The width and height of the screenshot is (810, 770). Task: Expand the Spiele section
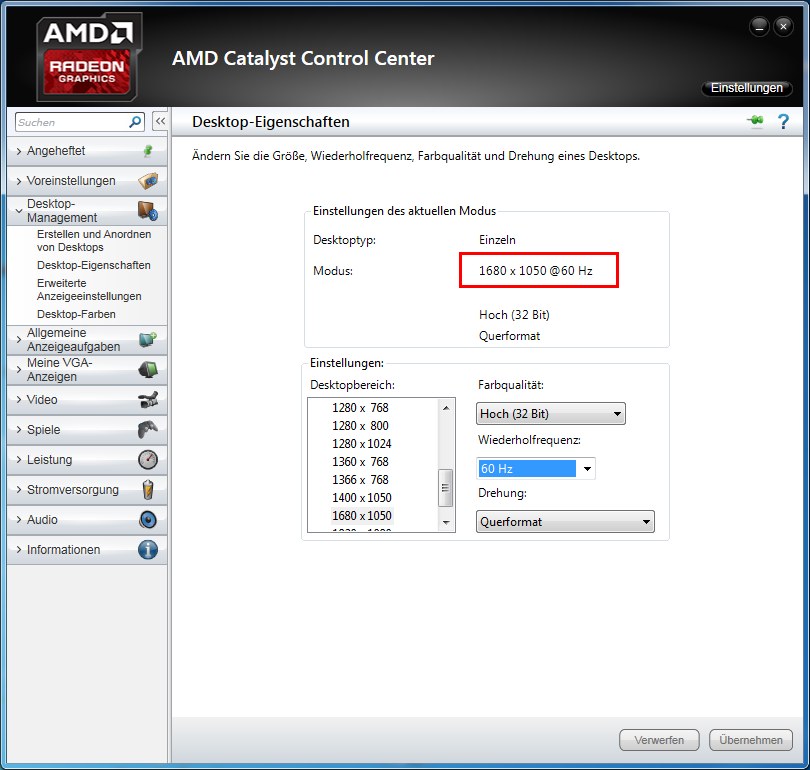tap(19, 429)
